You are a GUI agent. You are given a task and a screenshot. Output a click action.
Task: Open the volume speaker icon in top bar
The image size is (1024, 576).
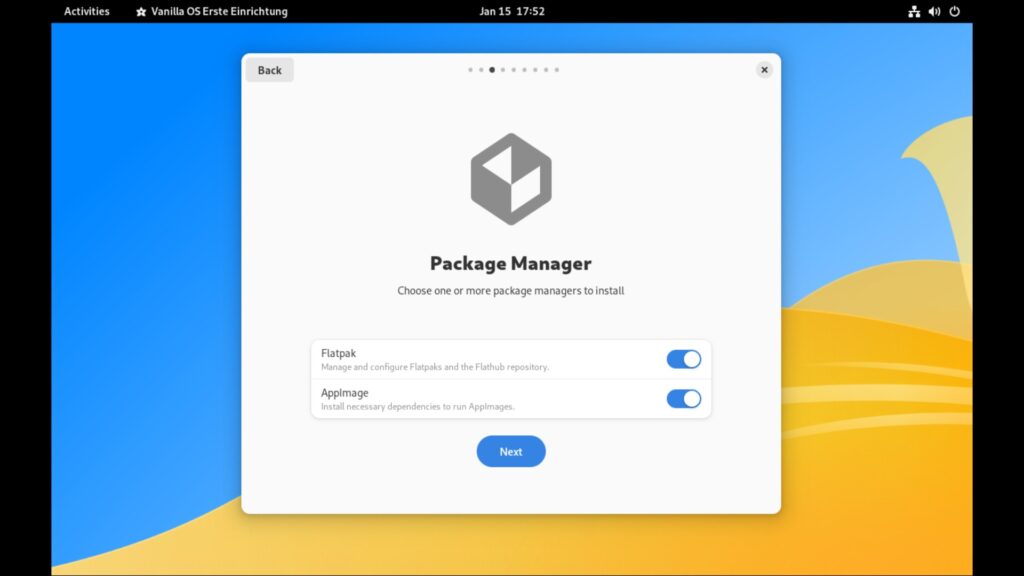click(x=935, y=11)
